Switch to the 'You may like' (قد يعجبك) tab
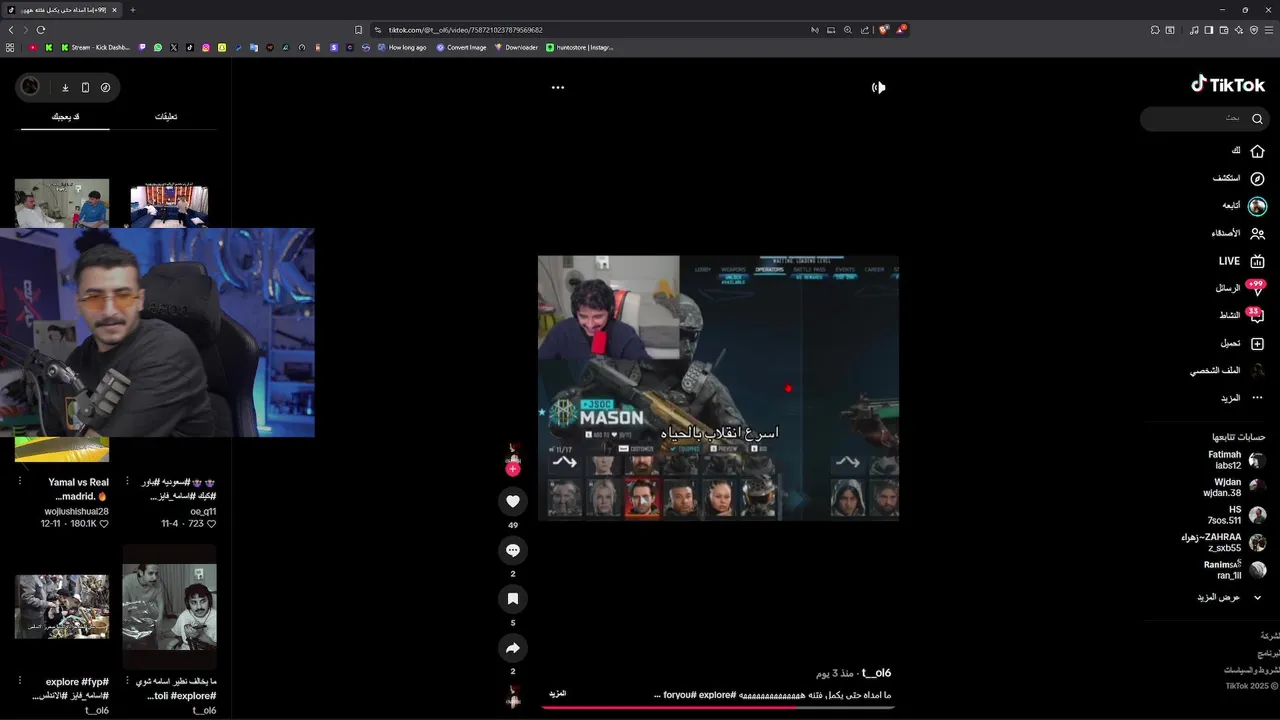This screenshot has width=1280, height=720. coord(66,117)
